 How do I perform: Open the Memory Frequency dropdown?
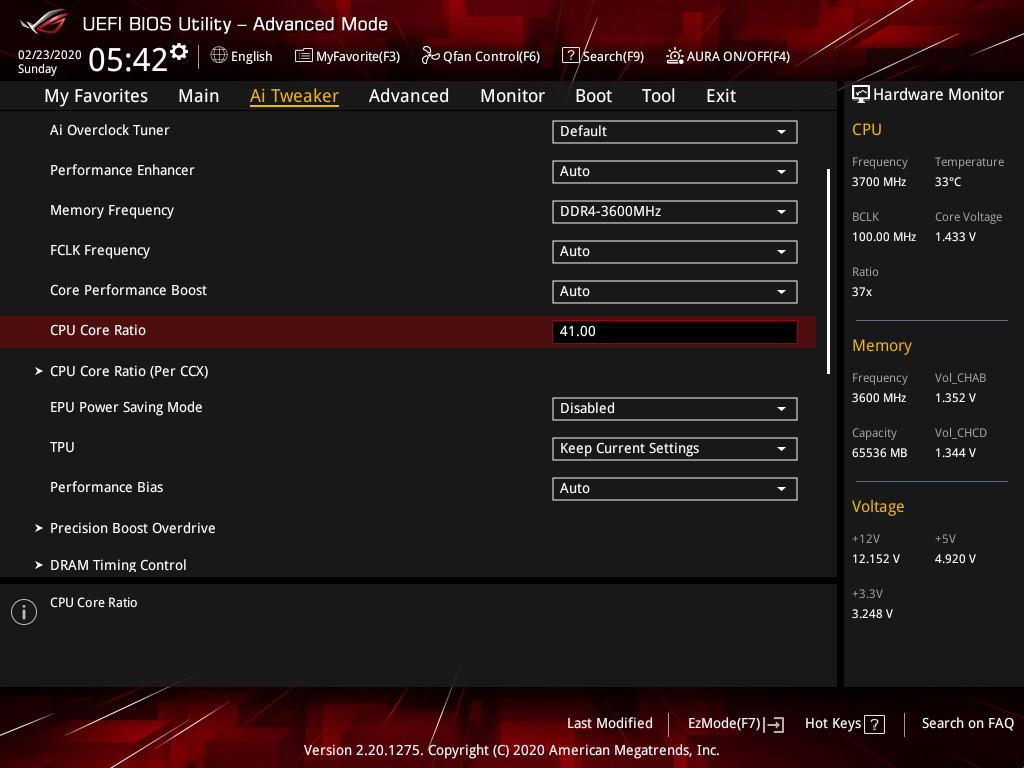[x=675, y=212]
